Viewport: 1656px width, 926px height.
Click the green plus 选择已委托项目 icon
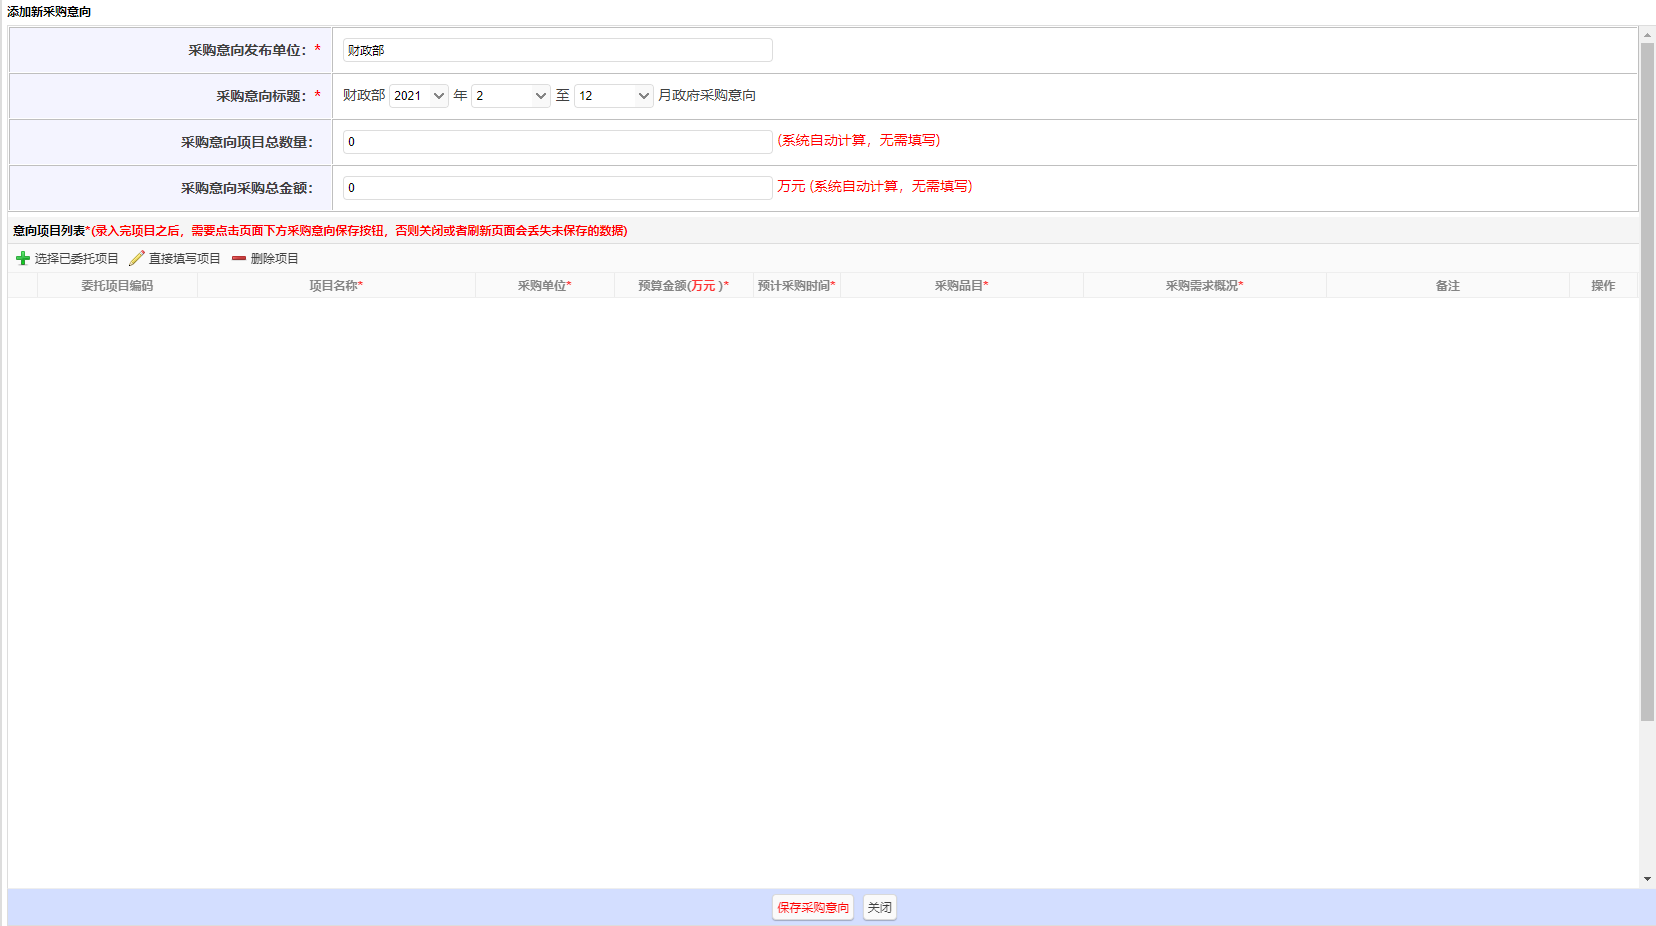click(23, 259)
